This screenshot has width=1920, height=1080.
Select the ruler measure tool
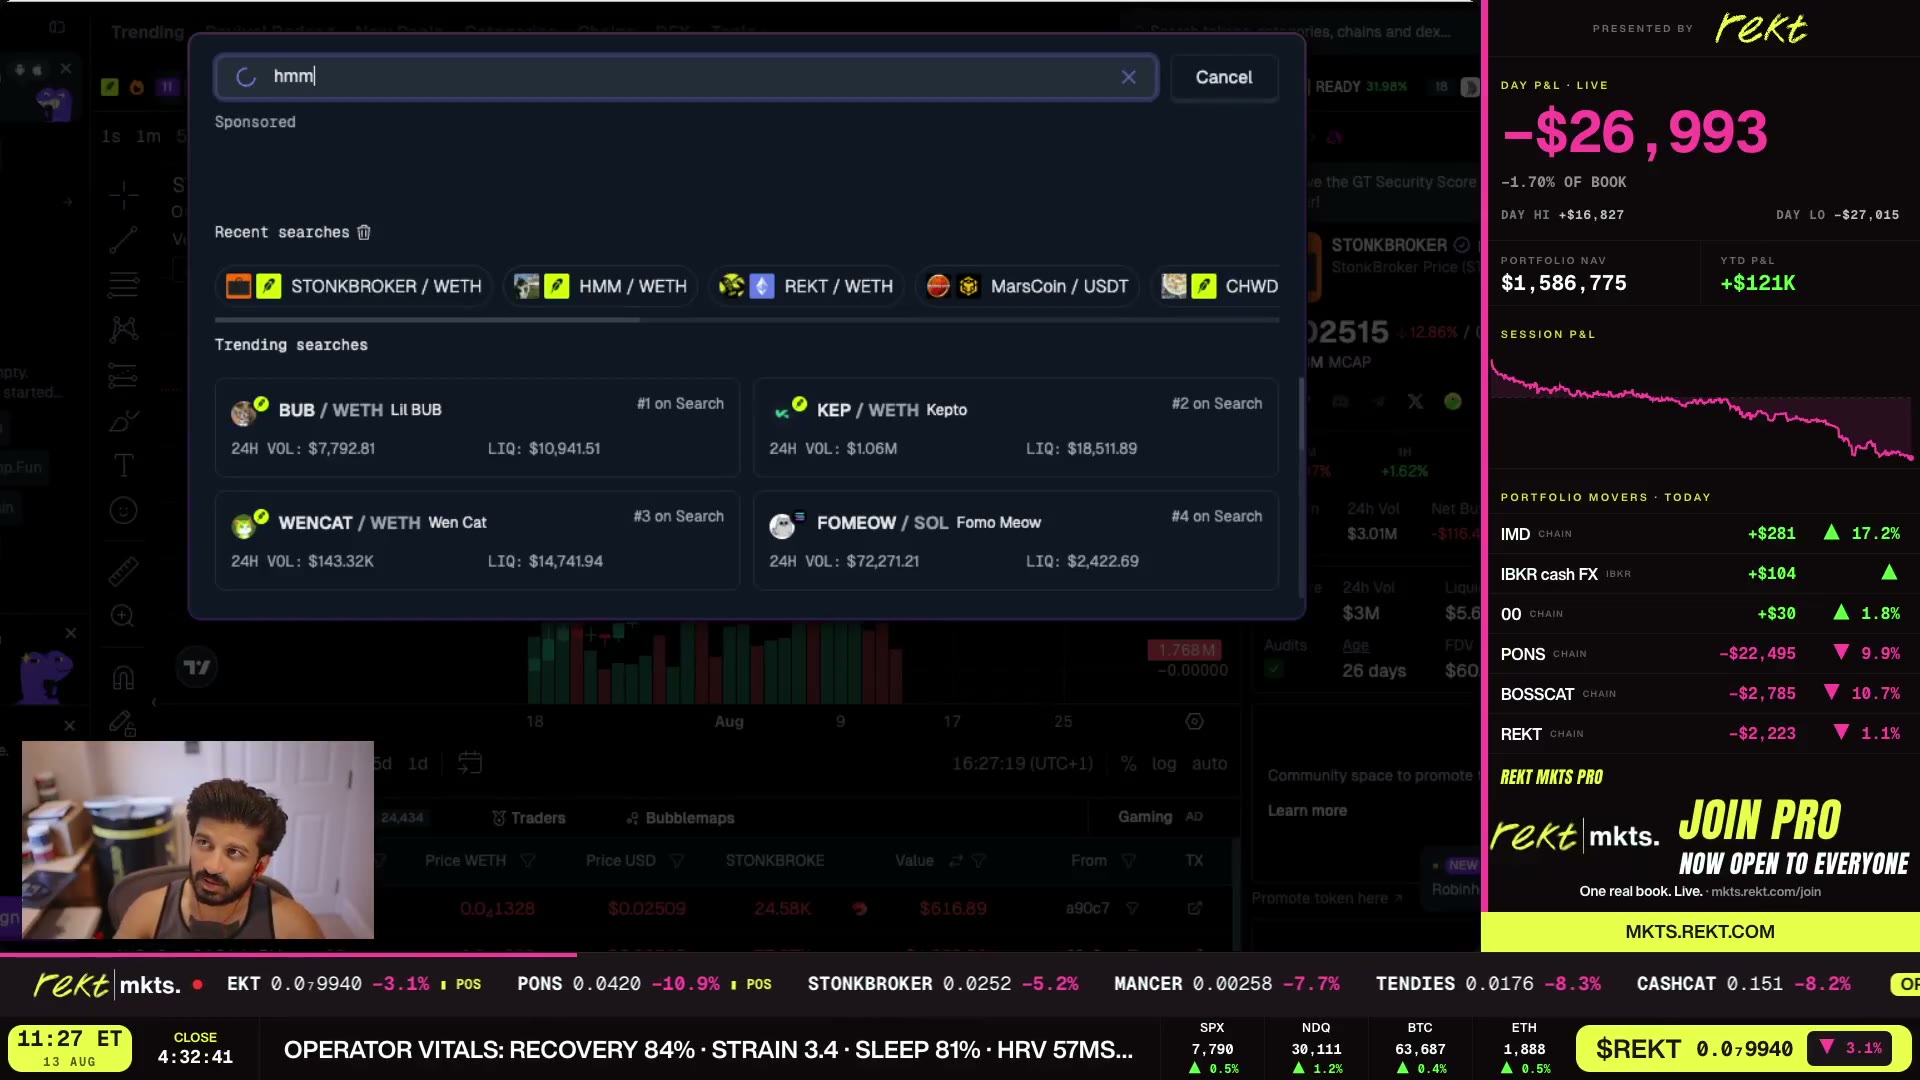124,571
